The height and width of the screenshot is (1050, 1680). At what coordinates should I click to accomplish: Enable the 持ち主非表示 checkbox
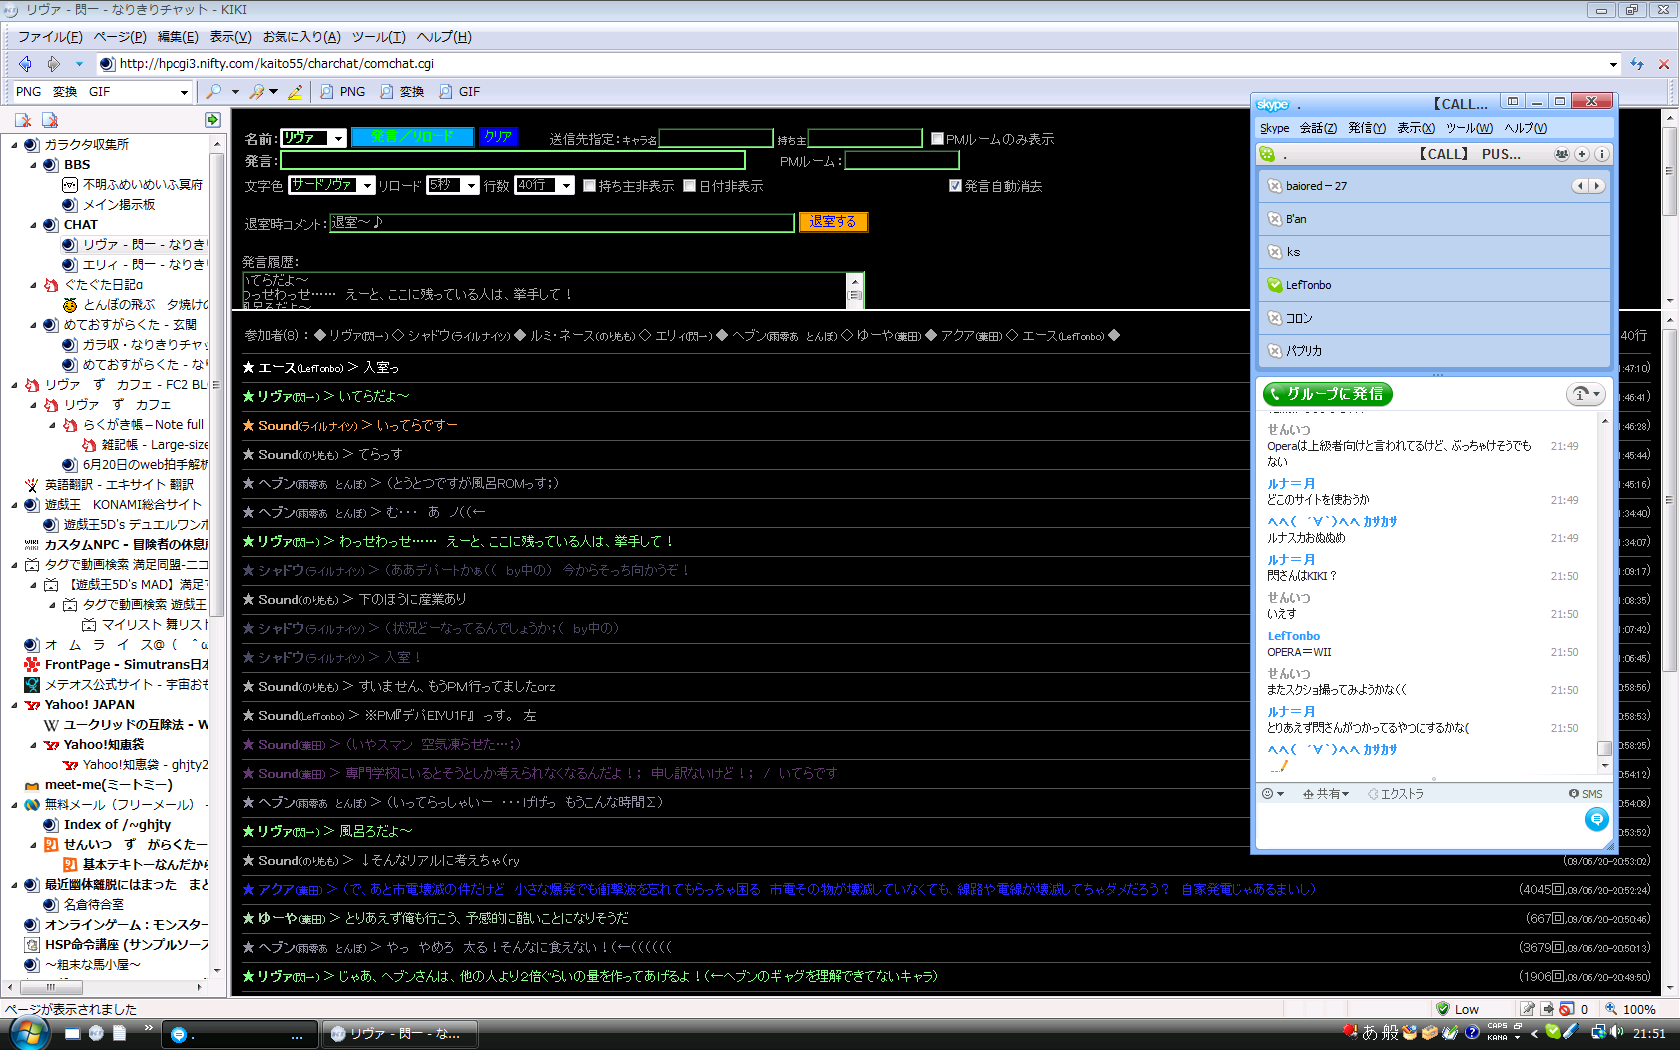(590, 186)
